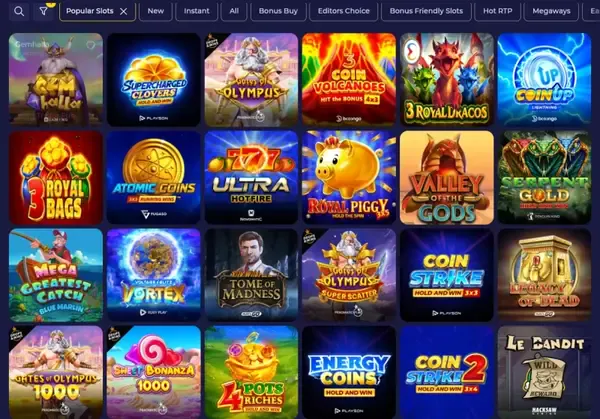Viewport: 600px width, 419px height.
Task: Open the Instant games tab
Action: (196, 11)
